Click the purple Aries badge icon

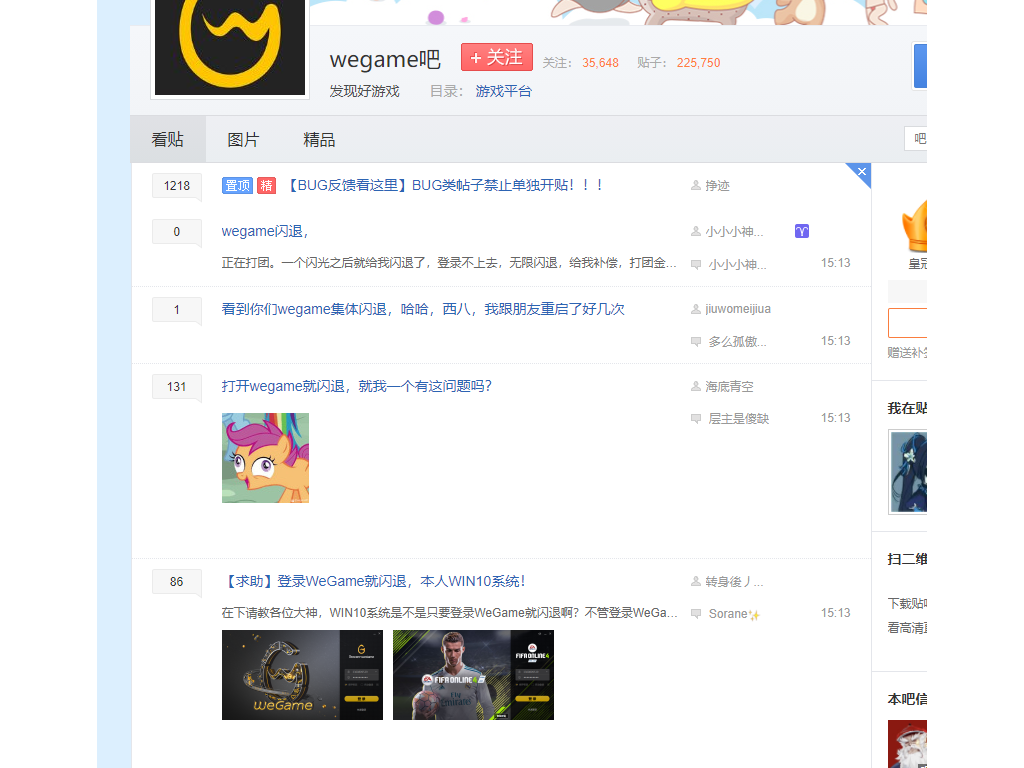point(802,231)
